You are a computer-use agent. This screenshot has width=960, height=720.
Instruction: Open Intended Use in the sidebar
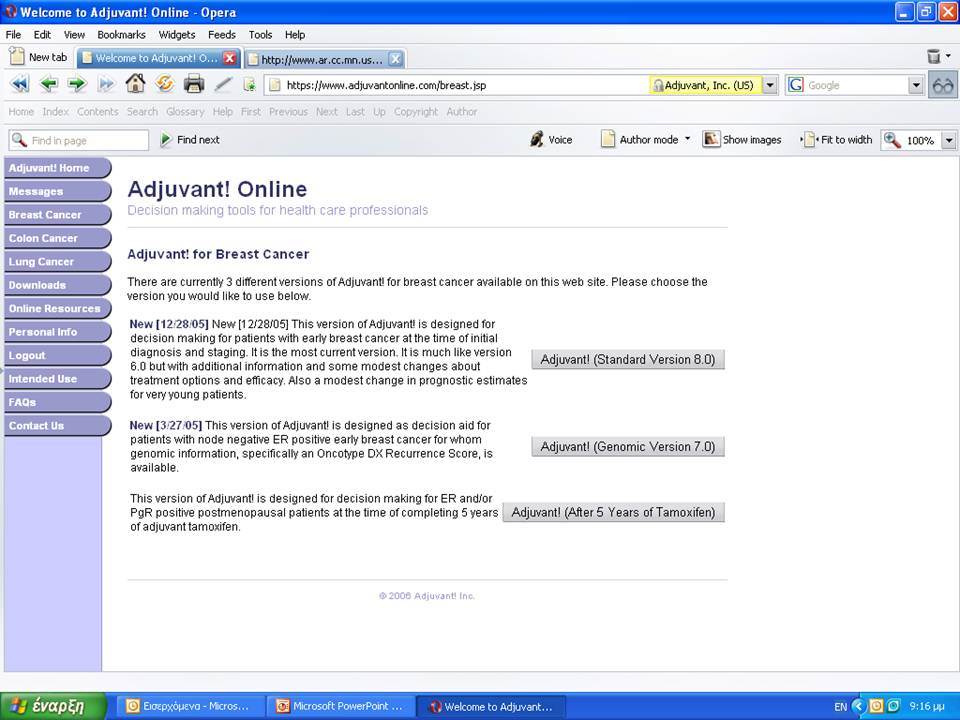point(58,379)
